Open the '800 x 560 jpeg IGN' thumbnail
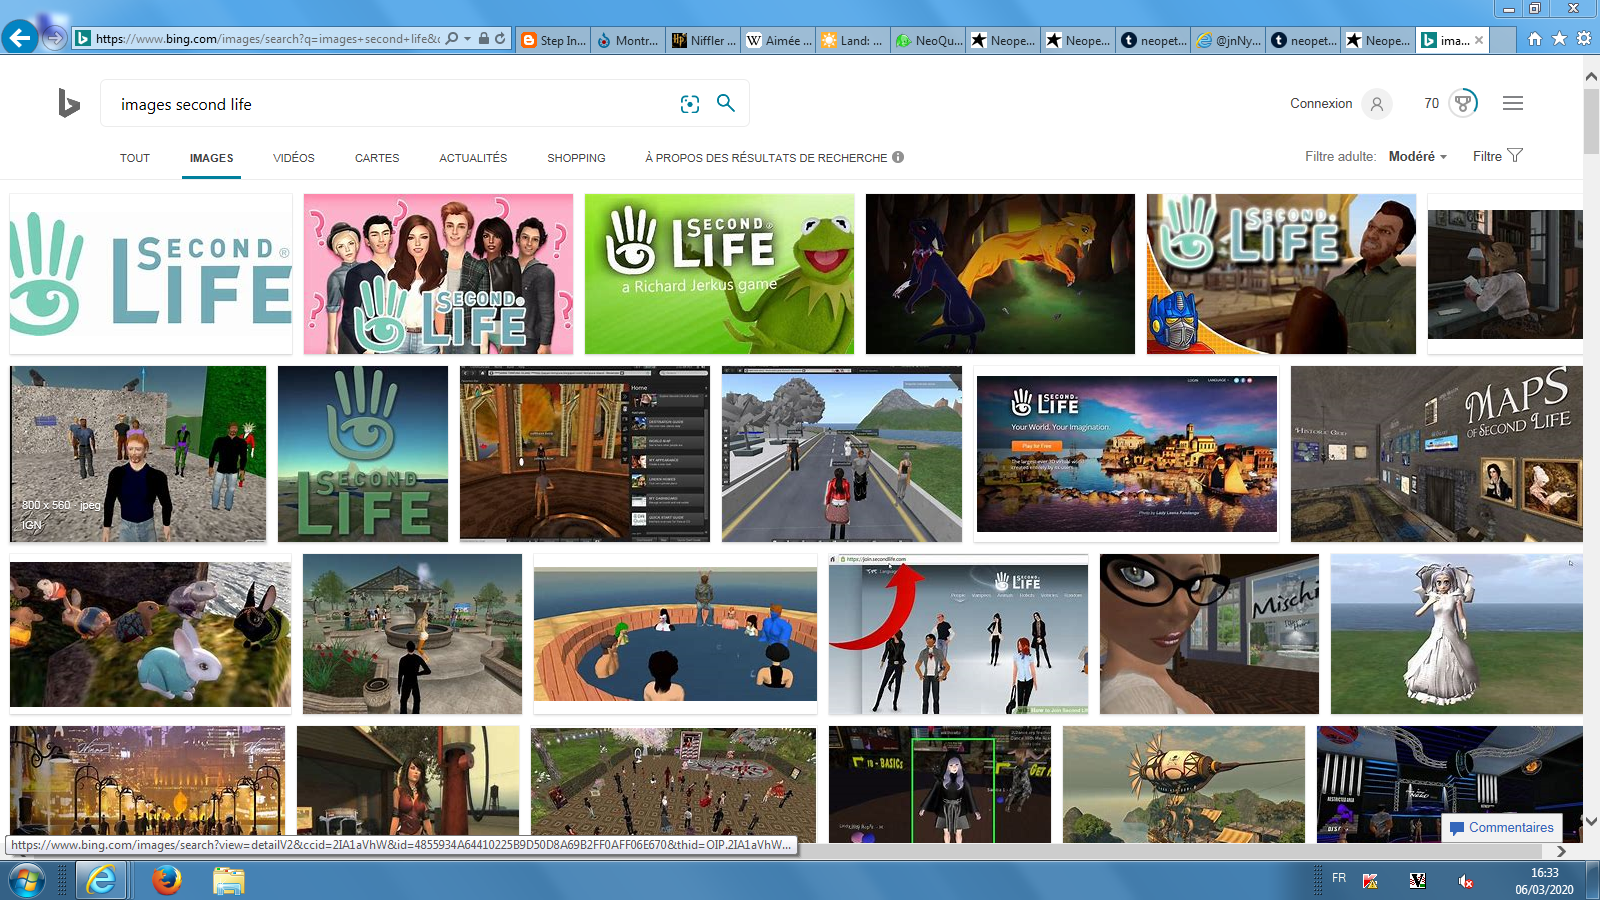The image size is (1600, 900). [138, 454]
